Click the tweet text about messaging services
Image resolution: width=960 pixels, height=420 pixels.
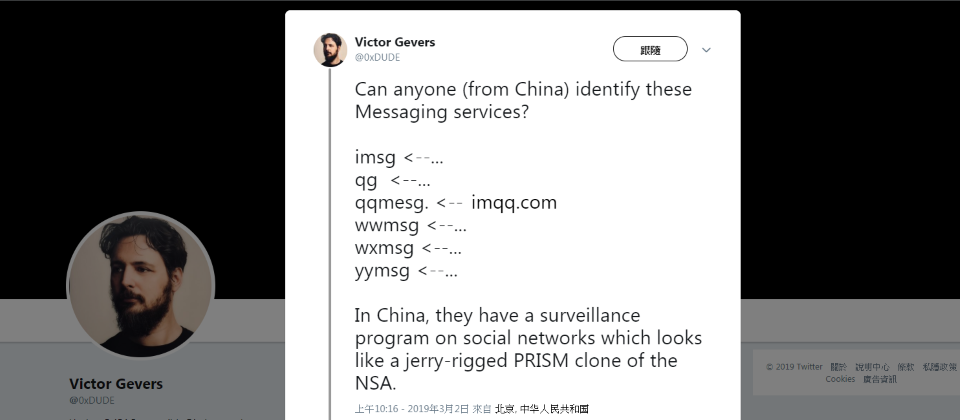[x=523, y=101]
